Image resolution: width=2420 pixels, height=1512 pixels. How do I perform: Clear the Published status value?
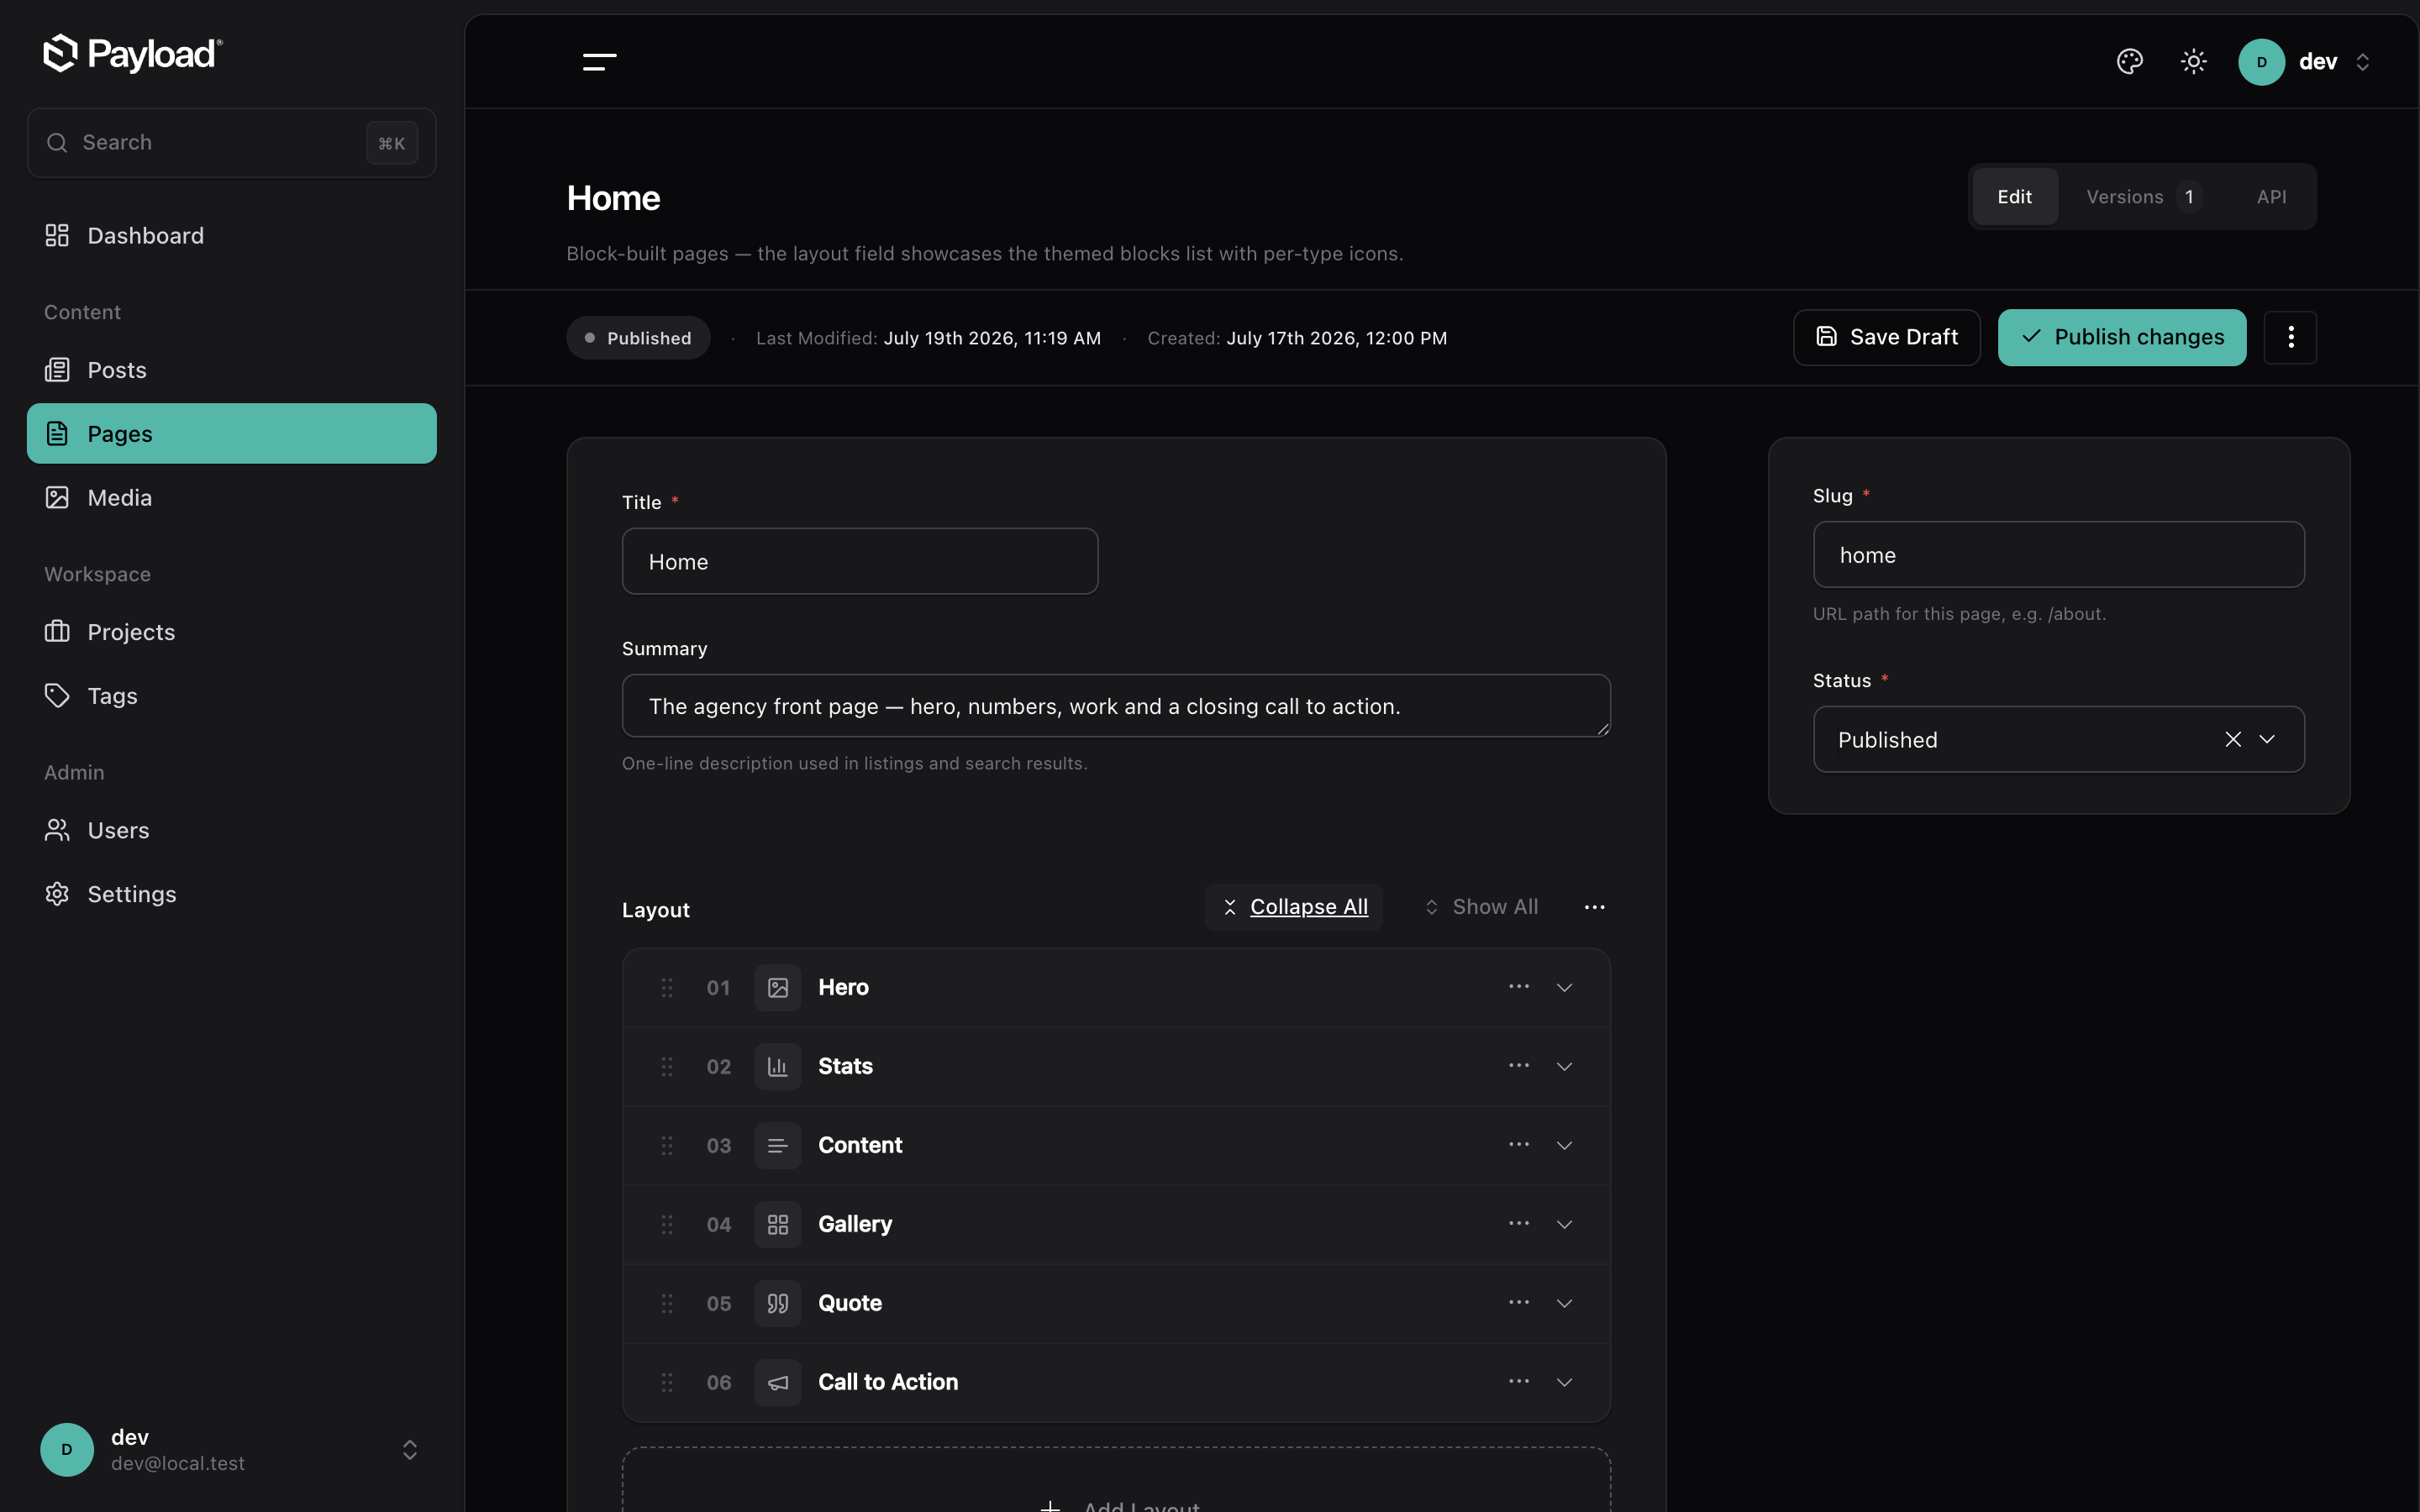point(2232,740)
